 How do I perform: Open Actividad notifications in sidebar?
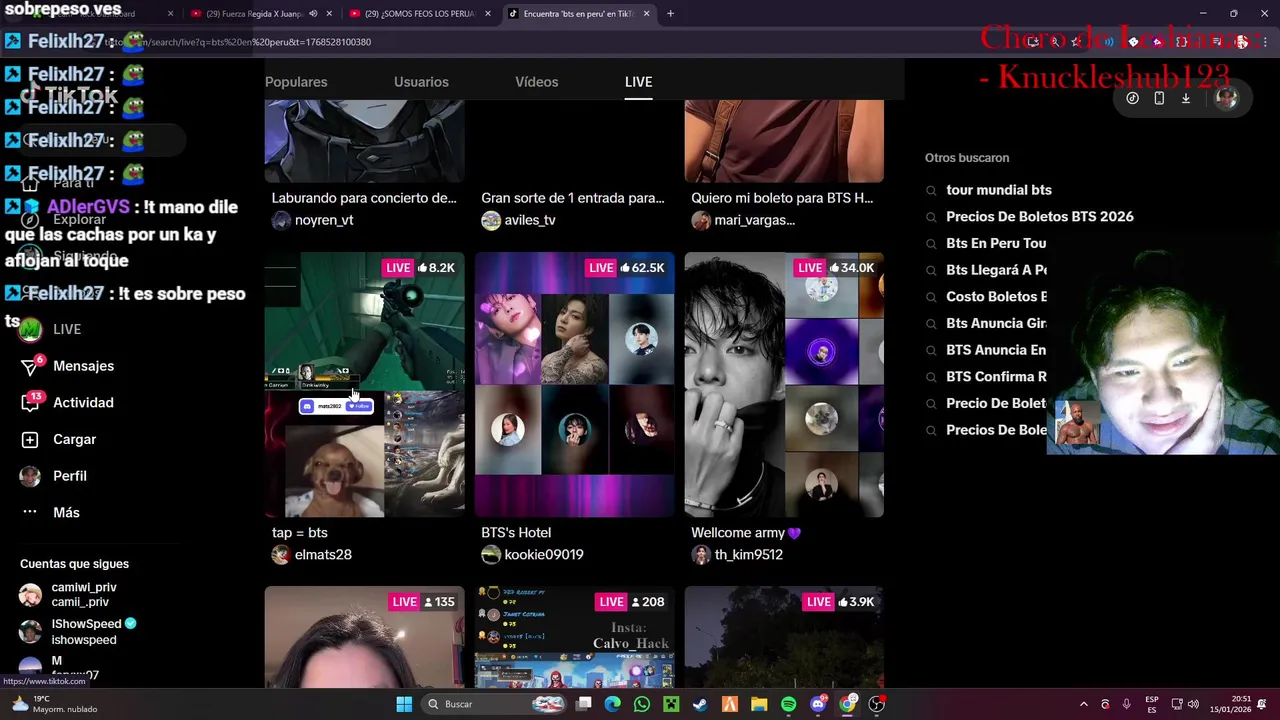coord(68,402)
